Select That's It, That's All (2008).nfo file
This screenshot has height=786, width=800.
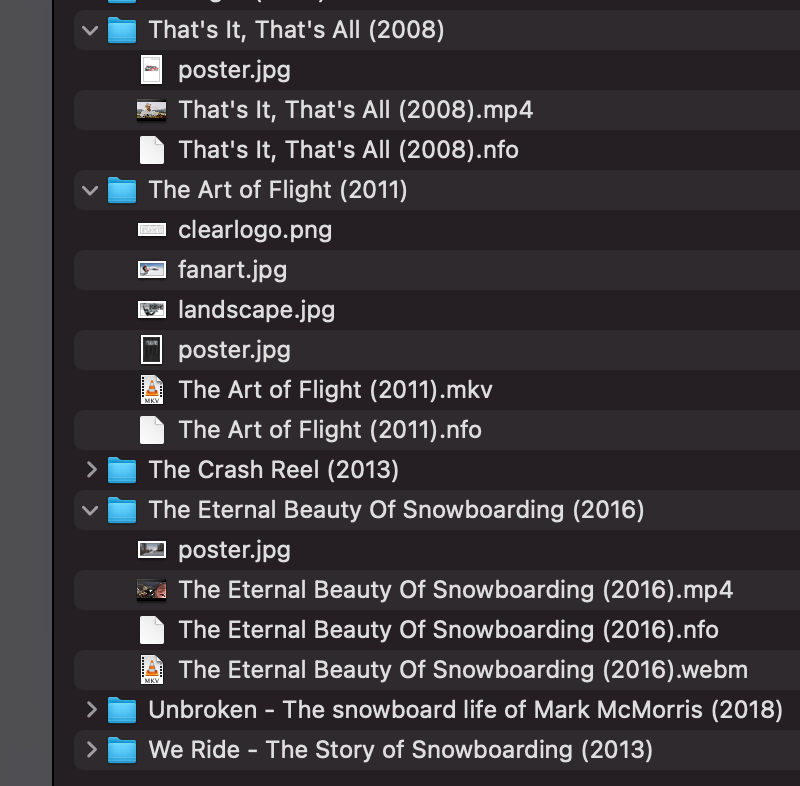[348, 150]
